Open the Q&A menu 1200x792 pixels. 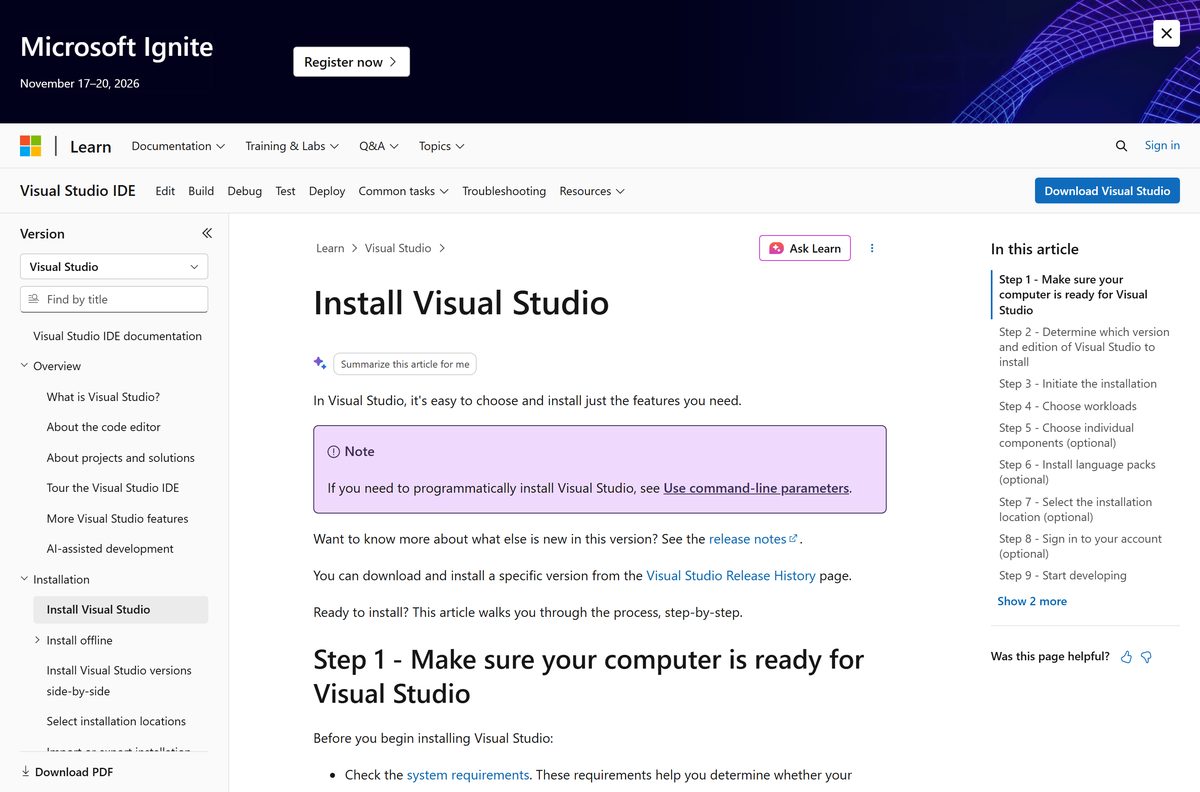click(x=379, y=146)
